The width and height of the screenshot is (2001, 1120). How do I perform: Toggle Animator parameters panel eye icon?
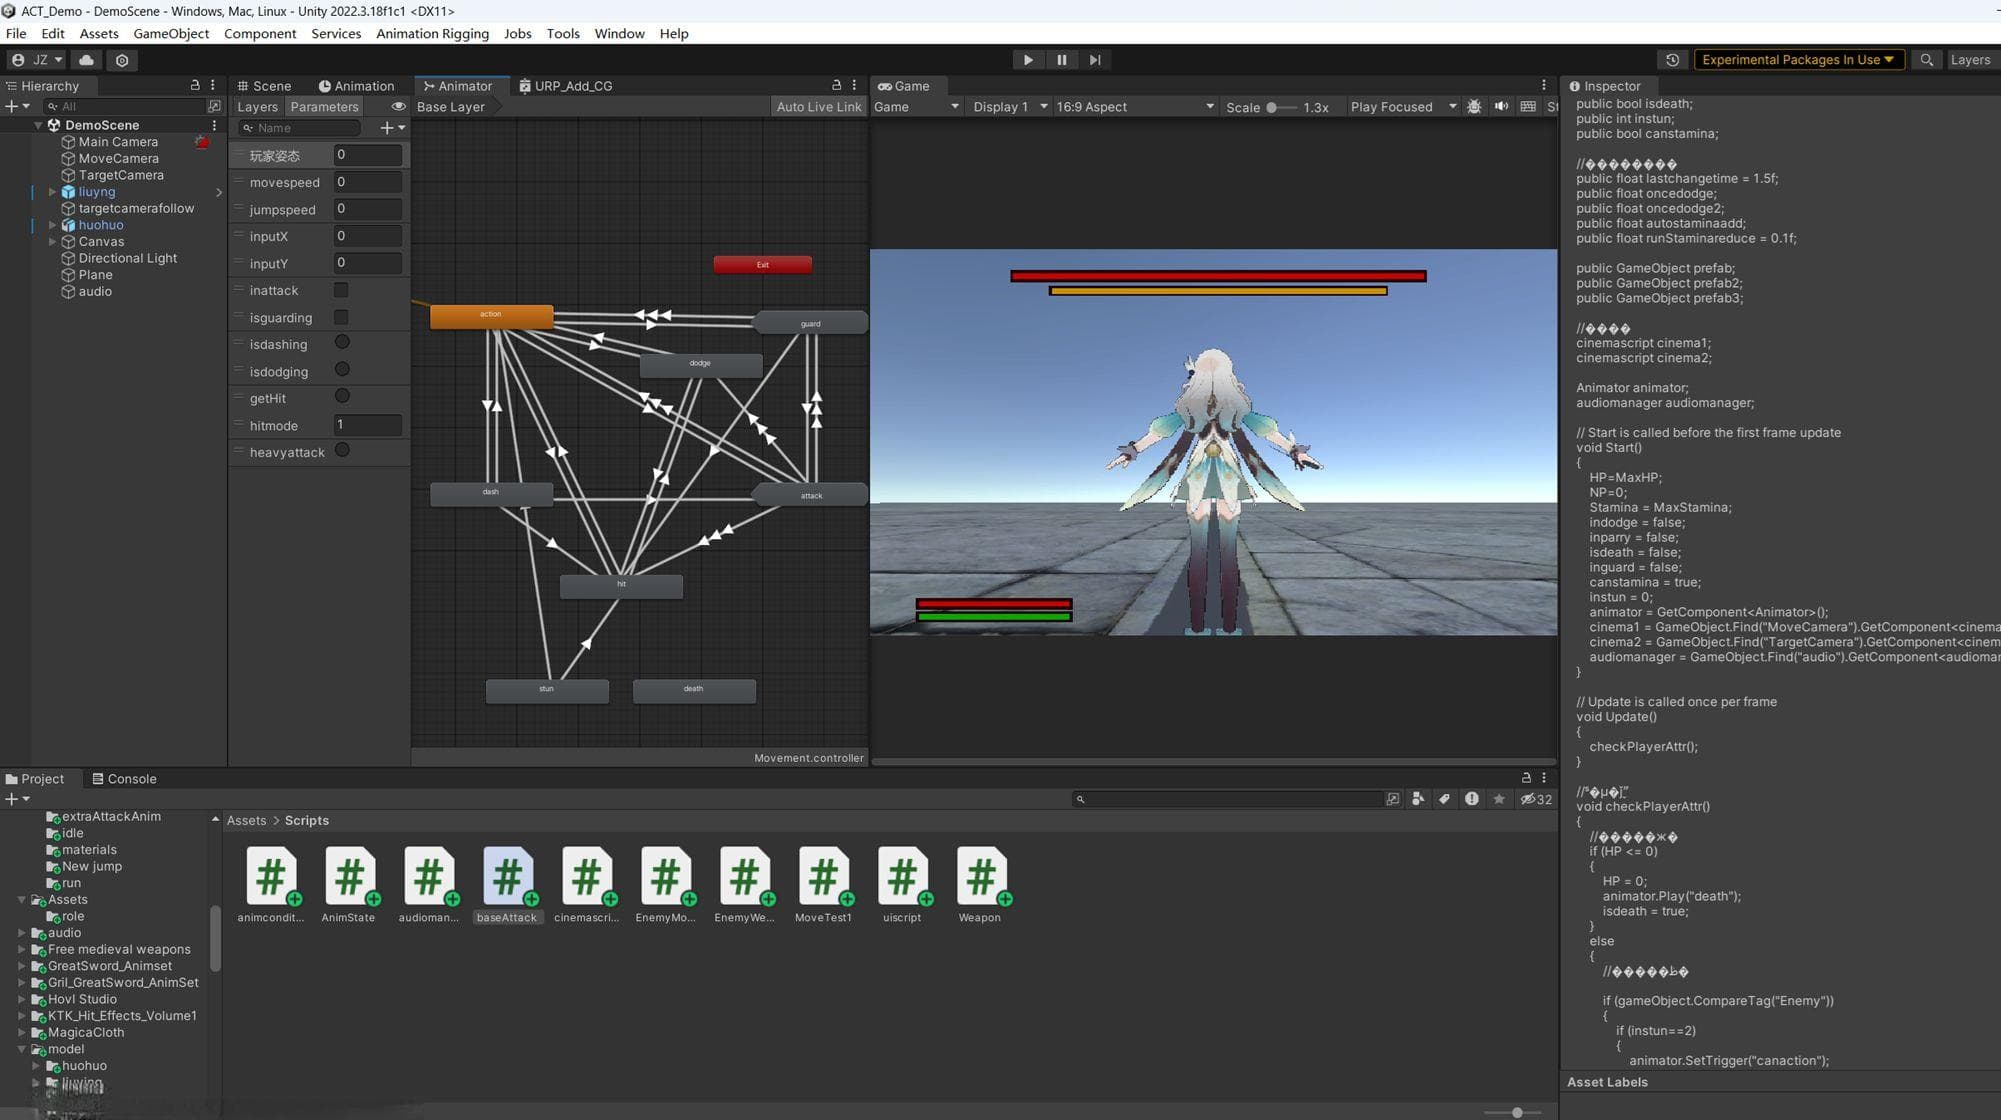pyautogui.click(x=398, y=106)
